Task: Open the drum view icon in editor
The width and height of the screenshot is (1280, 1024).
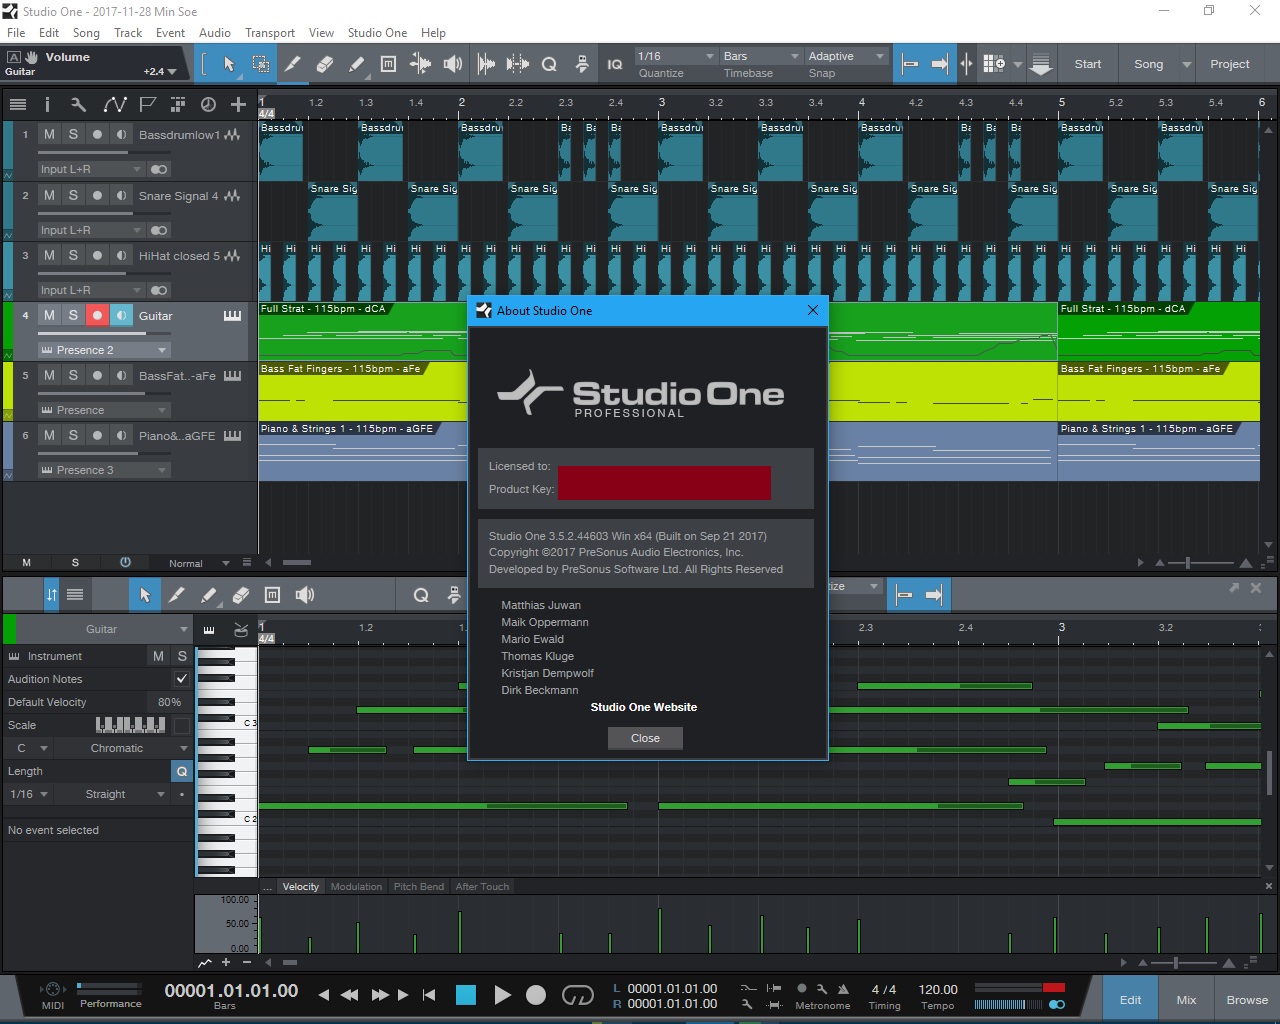Action: coord(241,629)
